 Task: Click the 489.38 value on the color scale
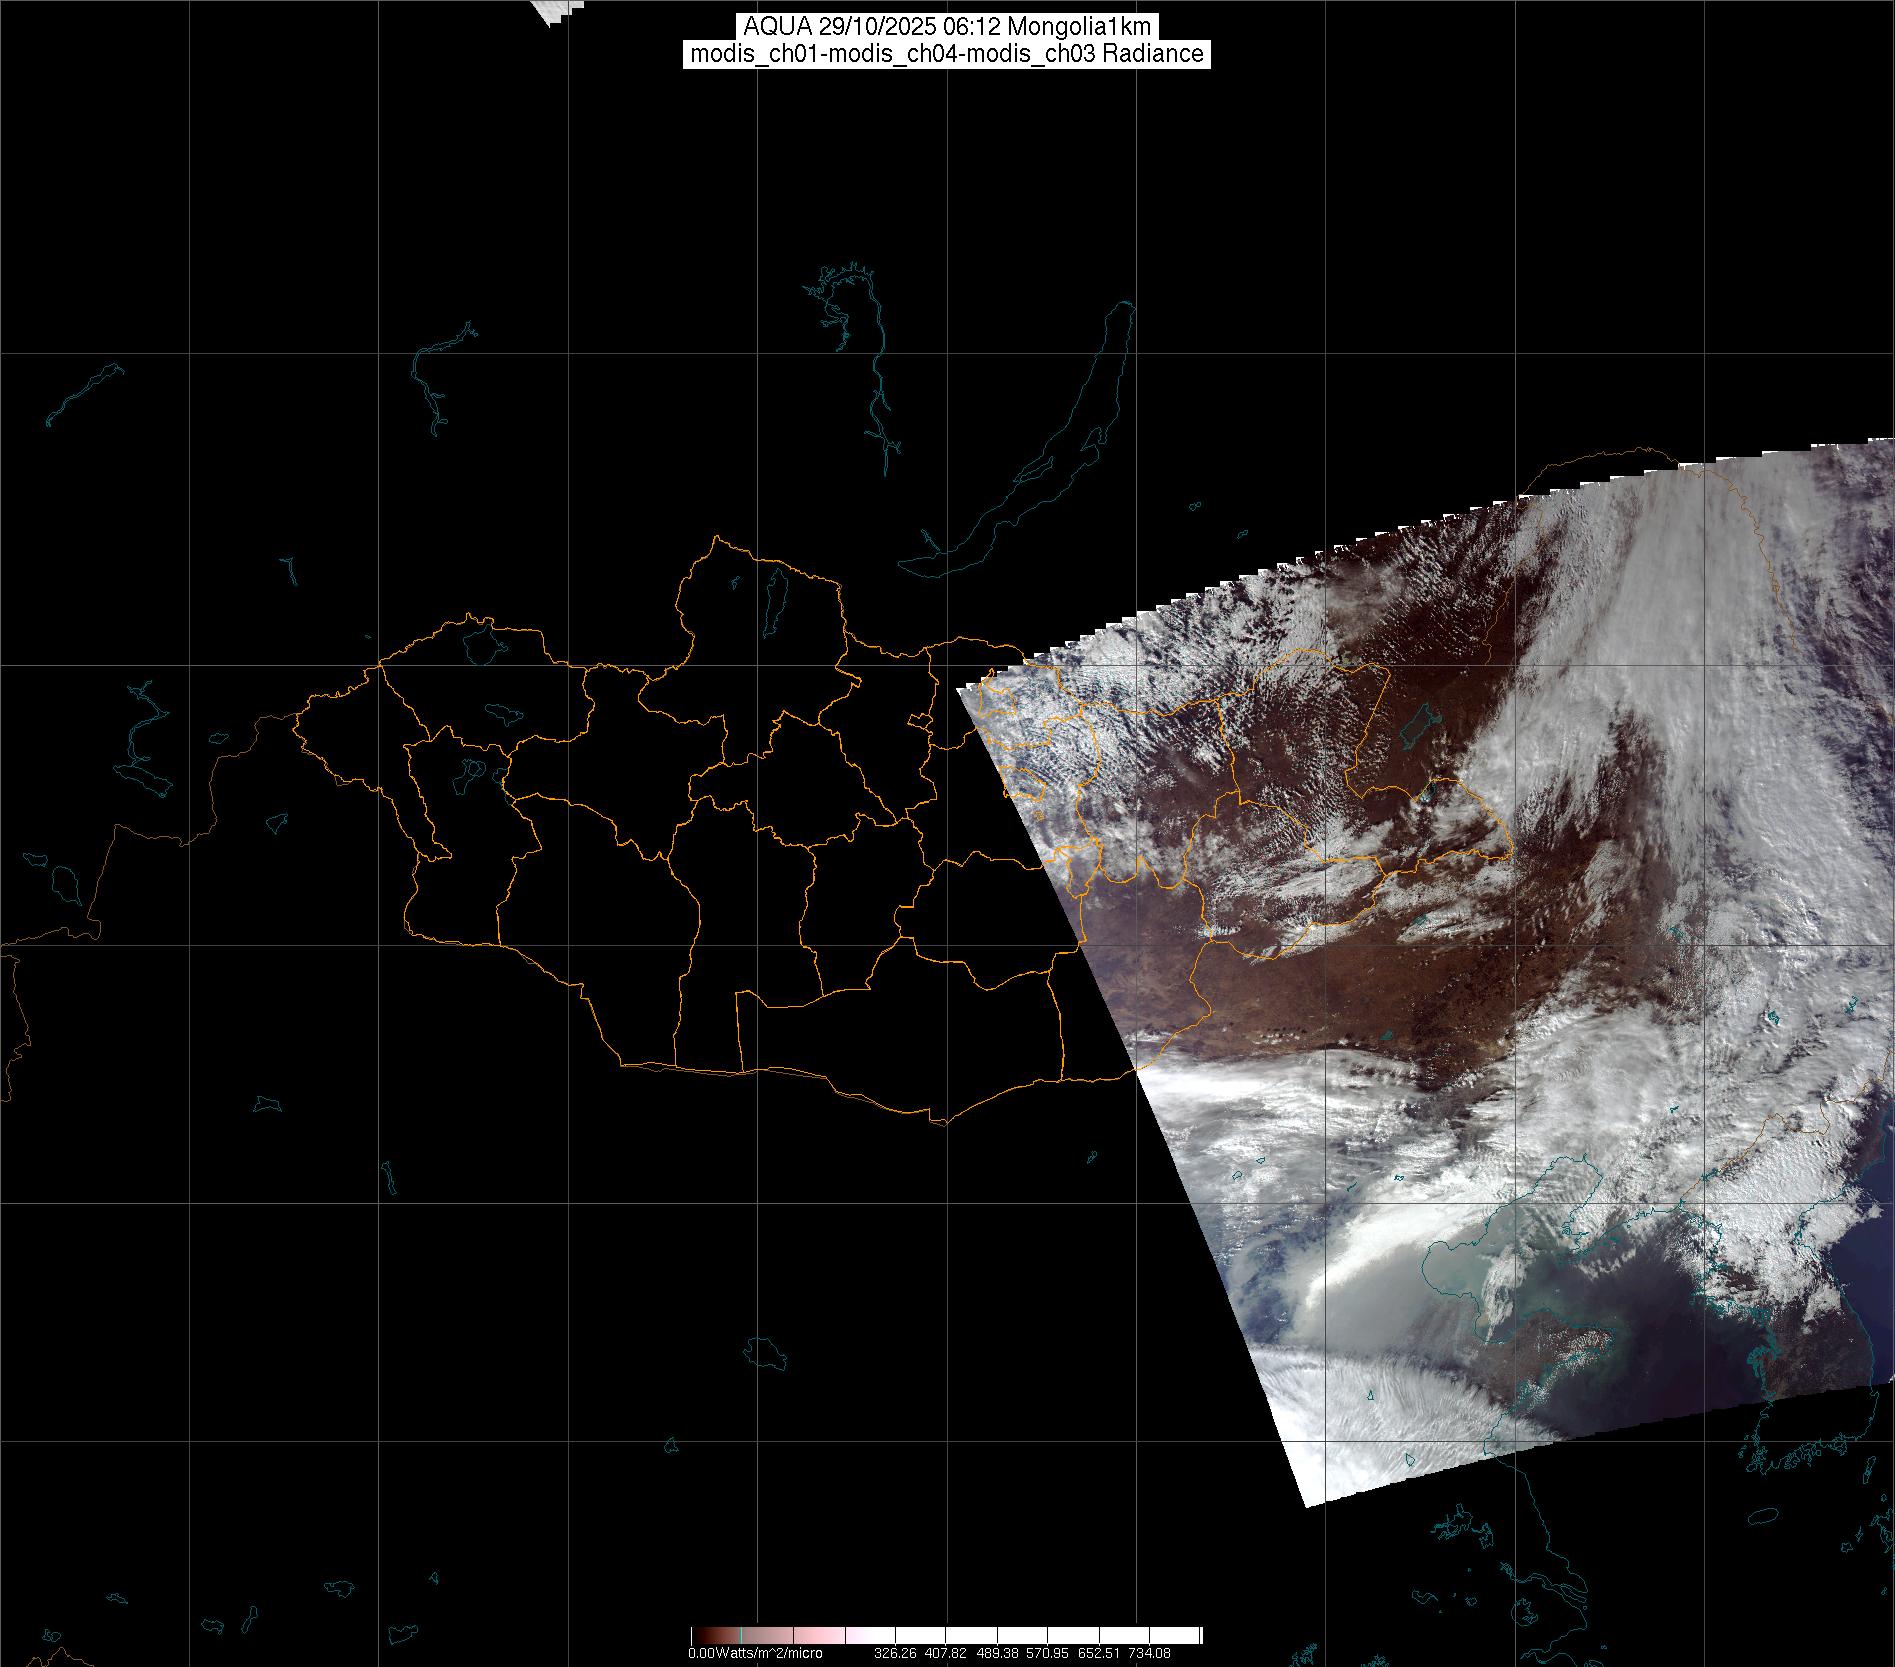pyautogui.click(x=996, y=1653)
